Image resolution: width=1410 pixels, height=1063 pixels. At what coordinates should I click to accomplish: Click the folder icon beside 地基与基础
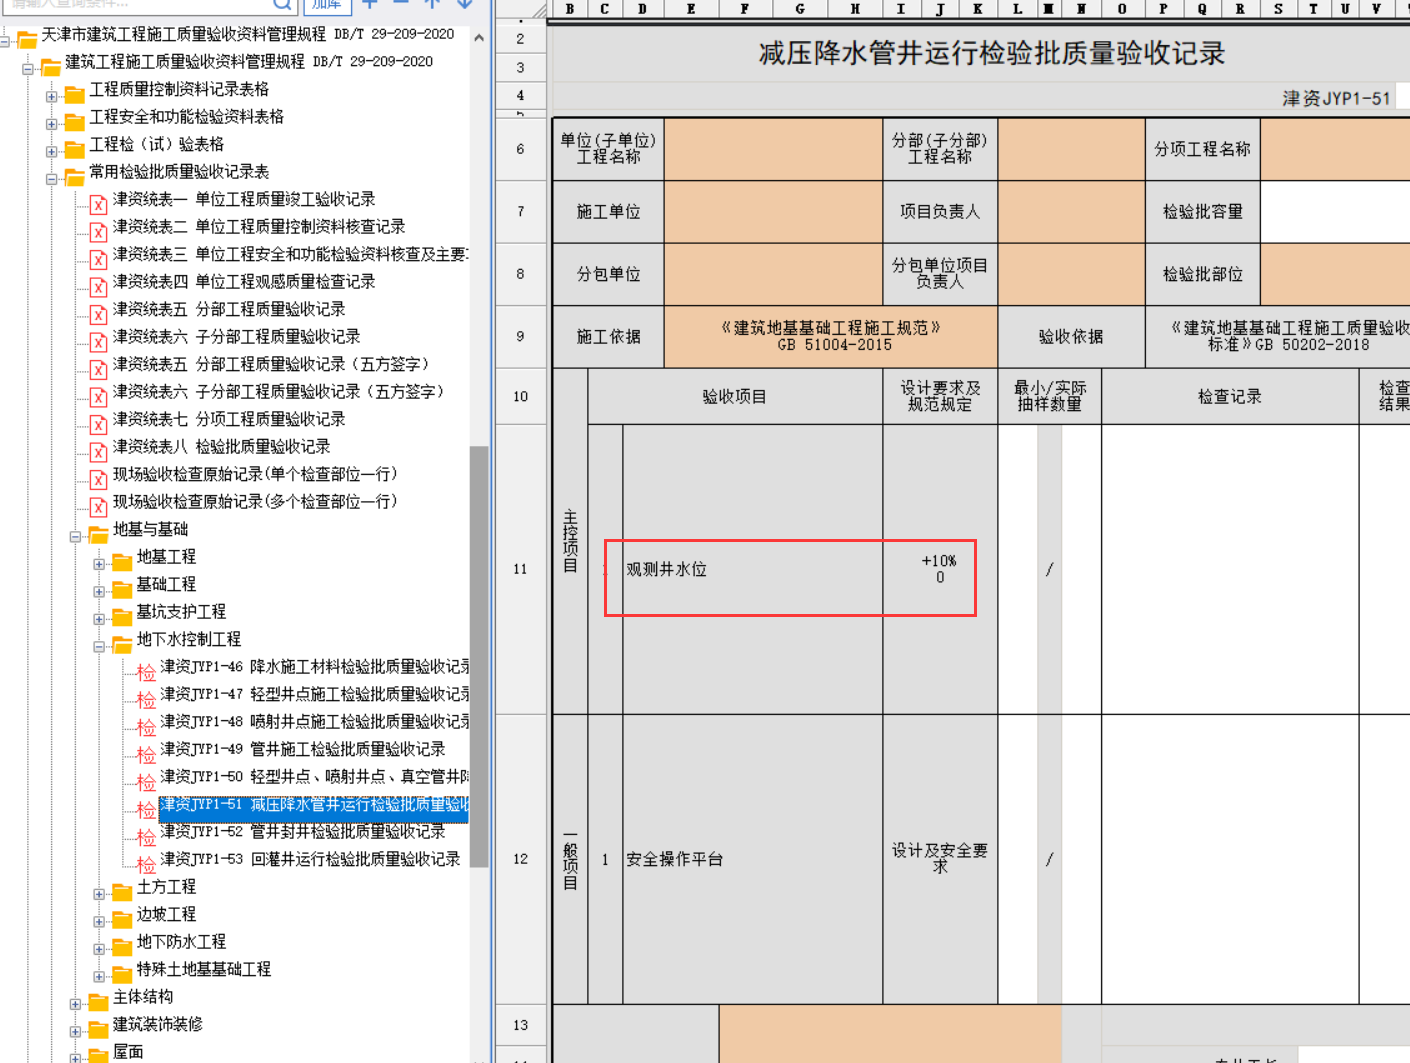click(99, 535)
